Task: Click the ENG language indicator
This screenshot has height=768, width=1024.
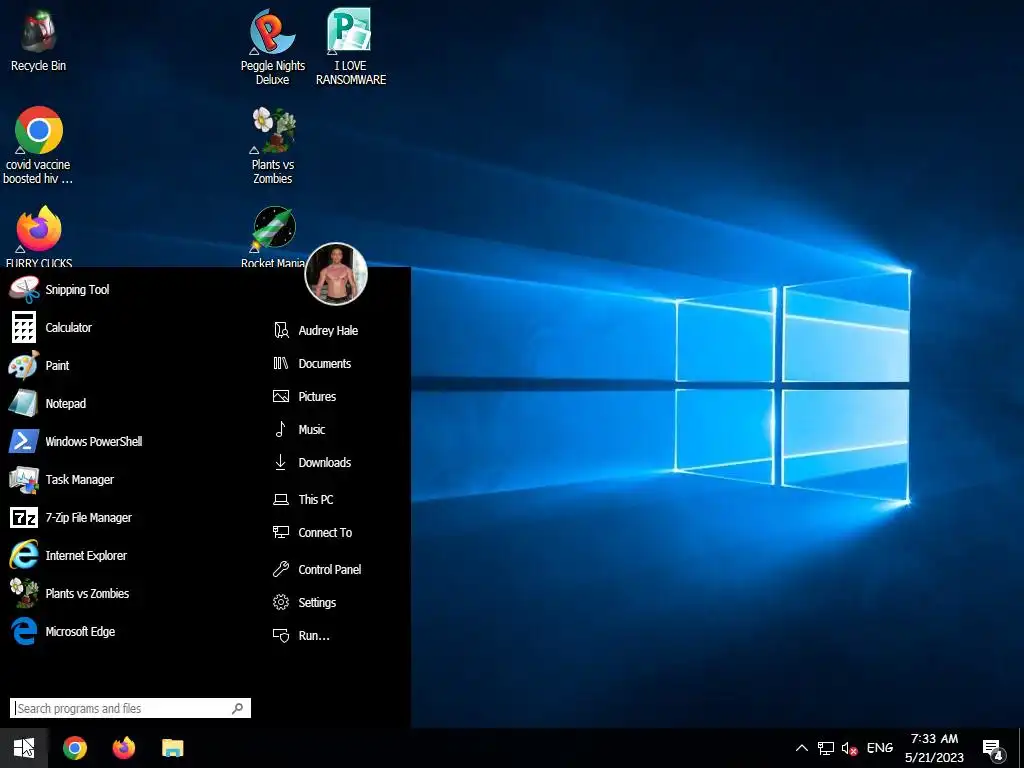Action: pos(880,748)
